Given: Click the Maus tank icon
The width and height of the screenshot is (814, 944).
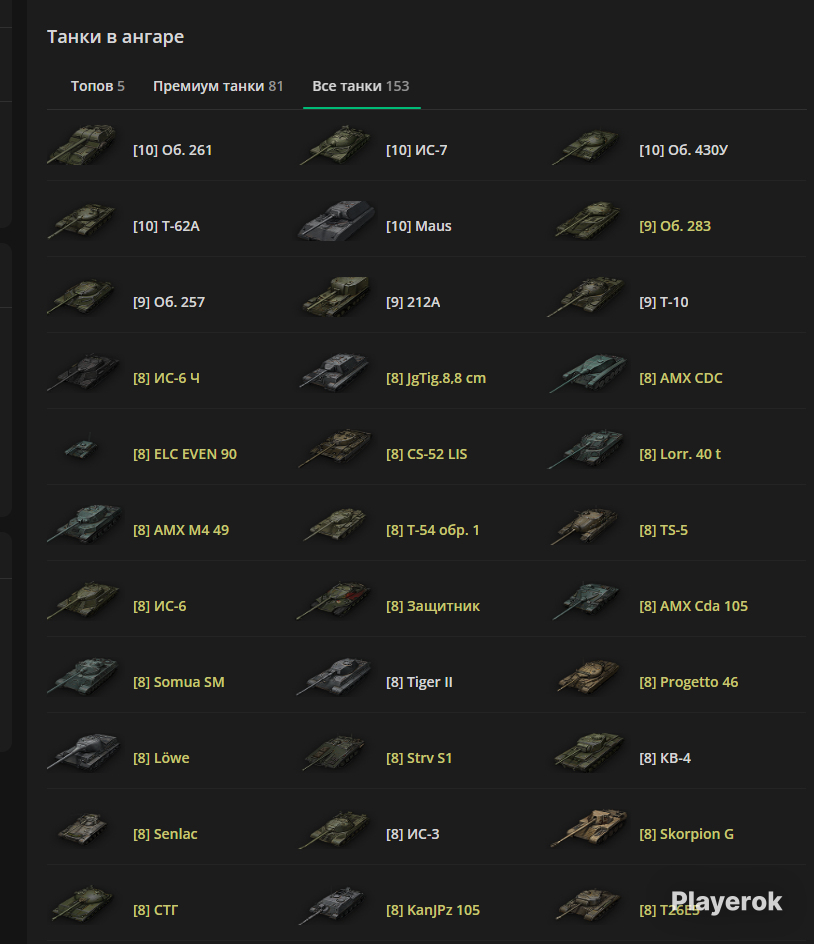Looking at the screenshot, I should pyautogui.click(x=335, y=220).
